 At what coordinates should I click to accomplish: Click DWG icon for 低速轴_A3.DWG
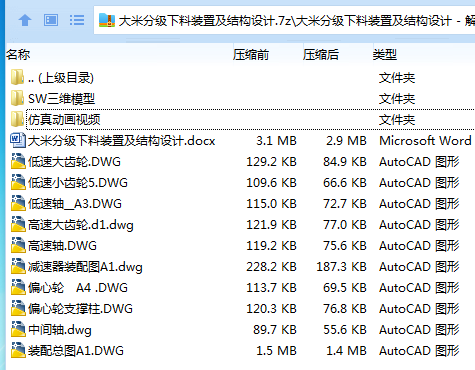point(18,204)
